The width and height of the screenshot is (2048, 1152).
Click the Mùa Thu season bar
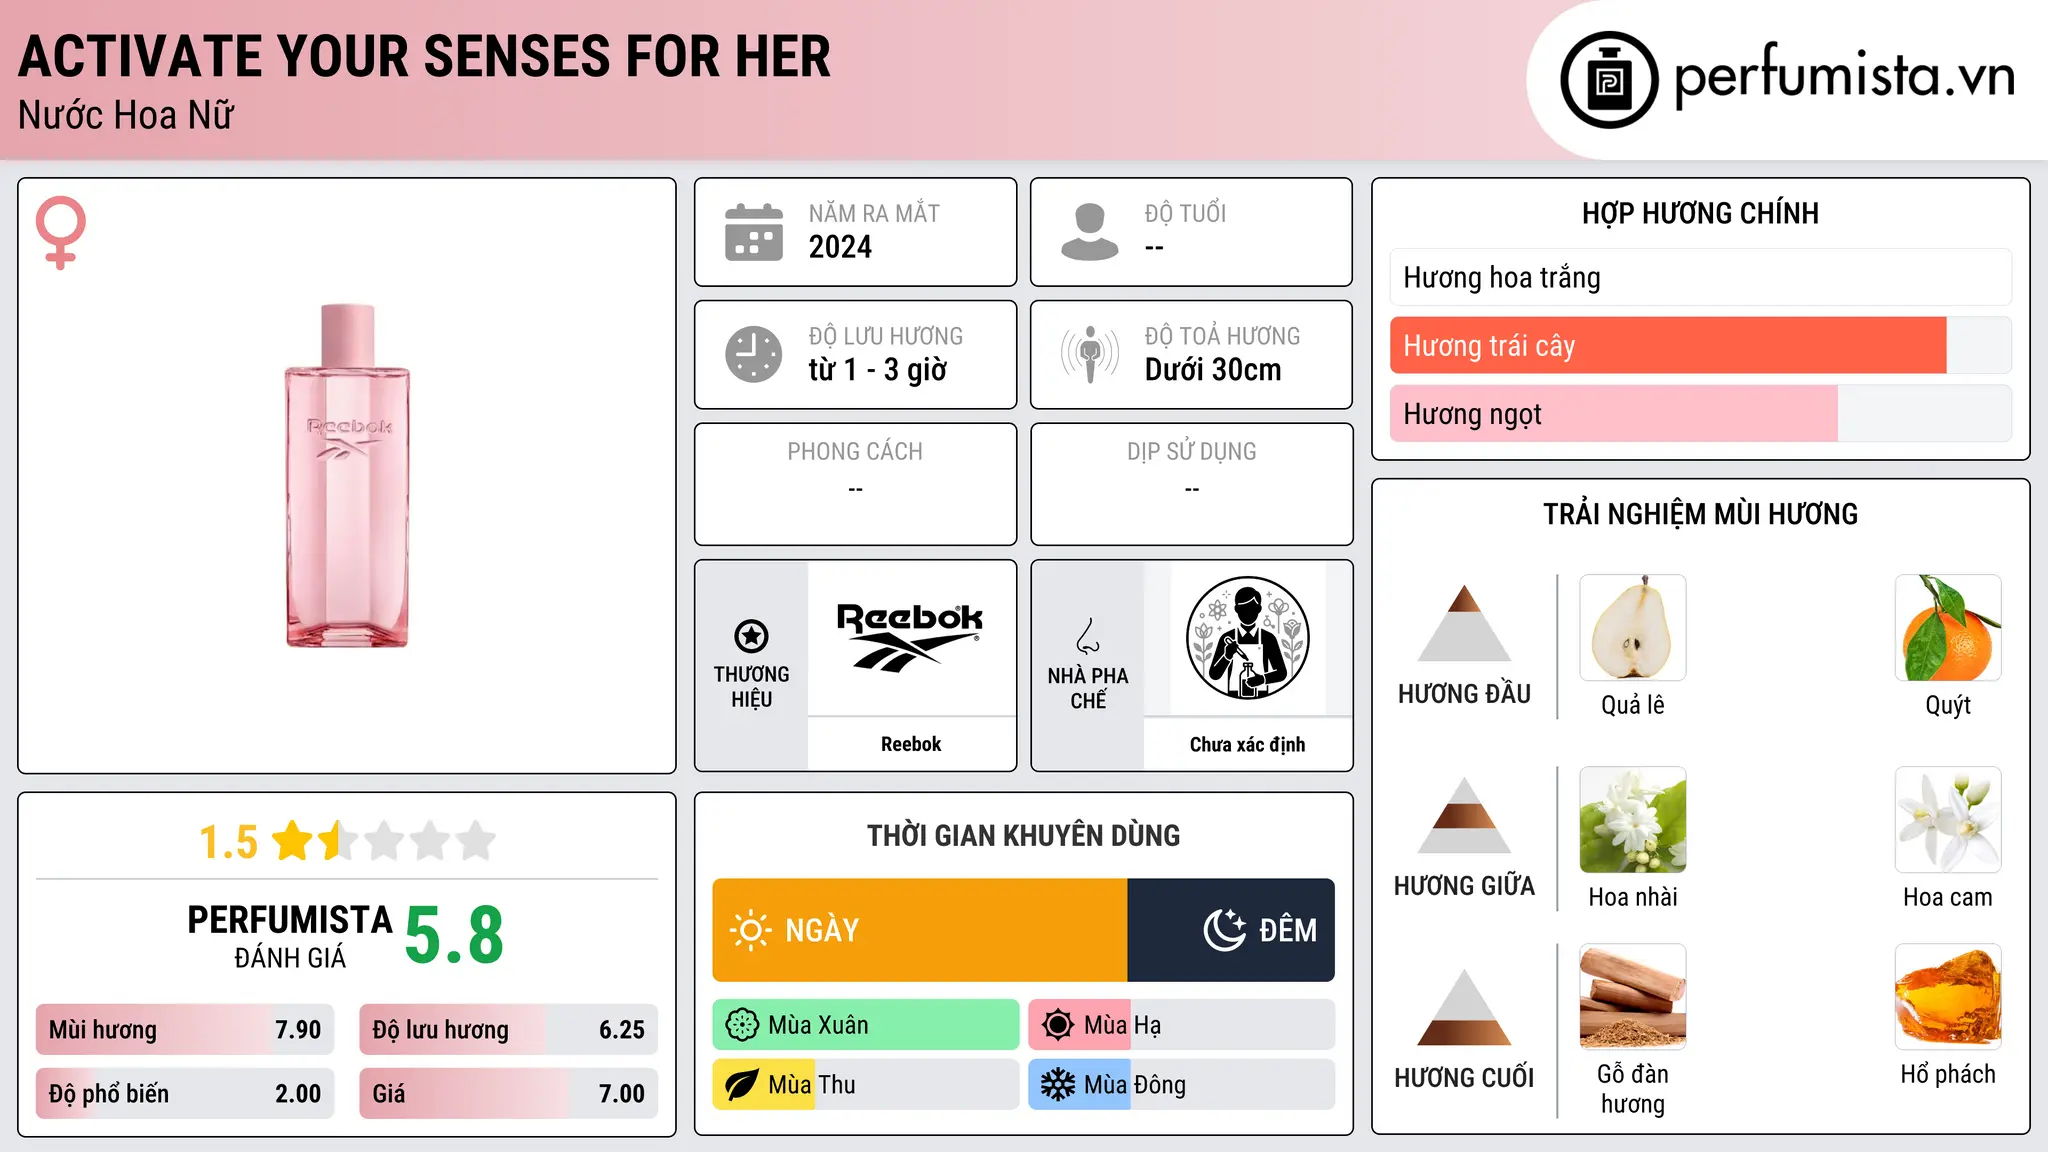pos(866,1085)
